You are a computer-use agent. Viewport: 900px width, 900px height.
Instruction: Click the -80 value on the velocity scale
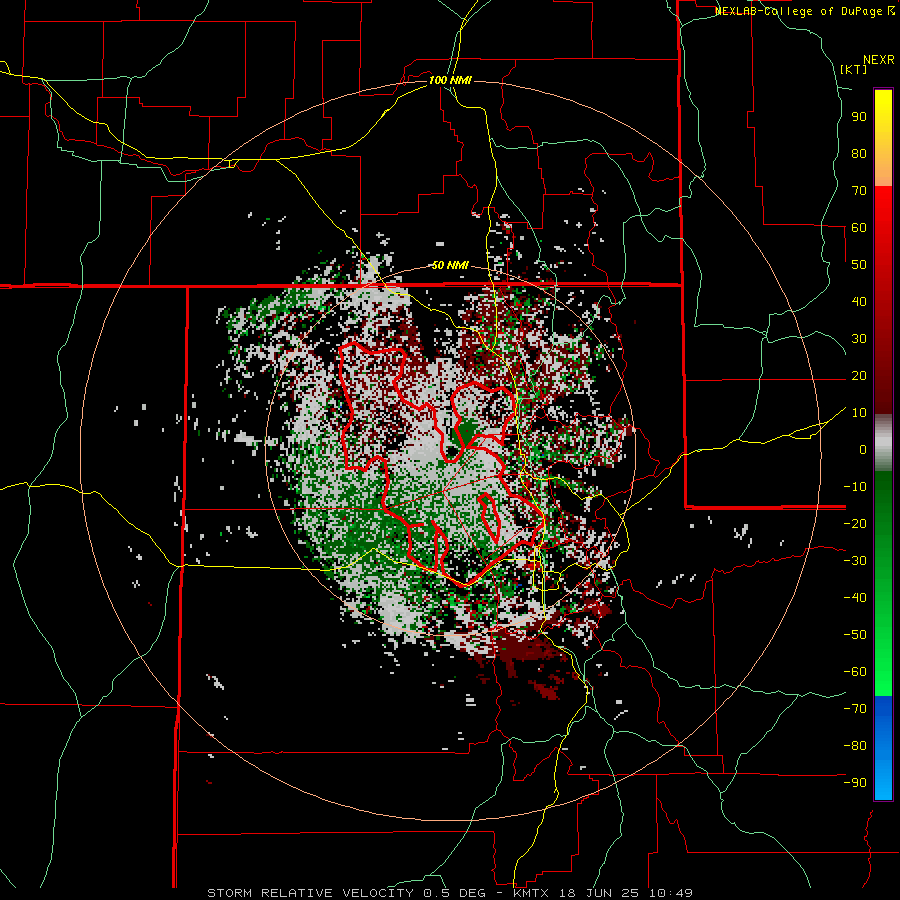tap(855, 746)
